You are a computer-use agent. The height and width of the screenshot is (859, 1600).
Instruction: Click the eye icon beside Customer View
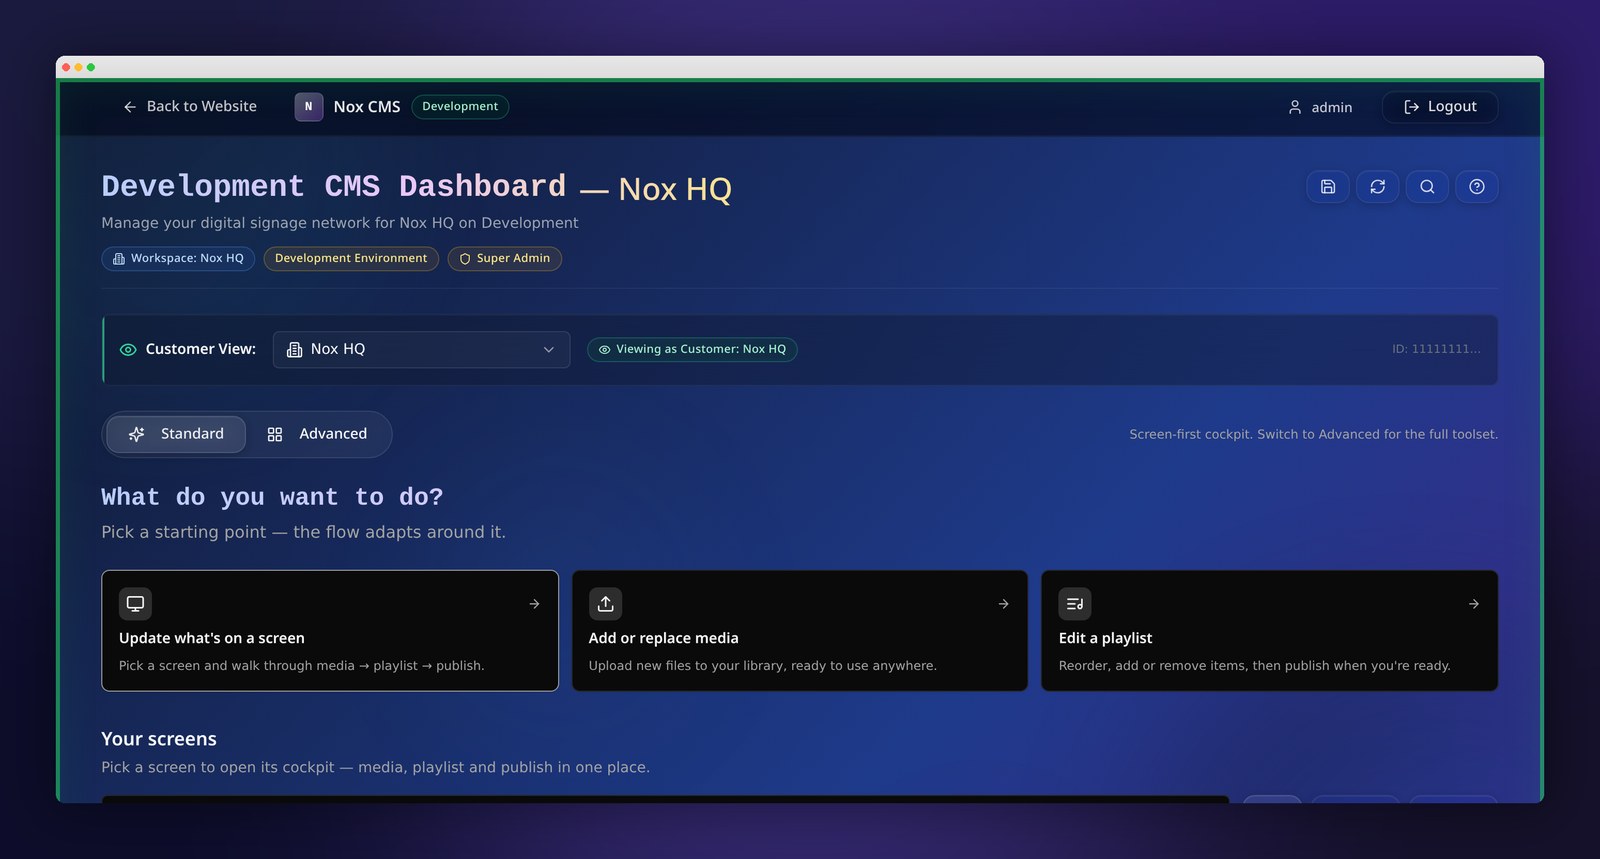tap(128, 350)
